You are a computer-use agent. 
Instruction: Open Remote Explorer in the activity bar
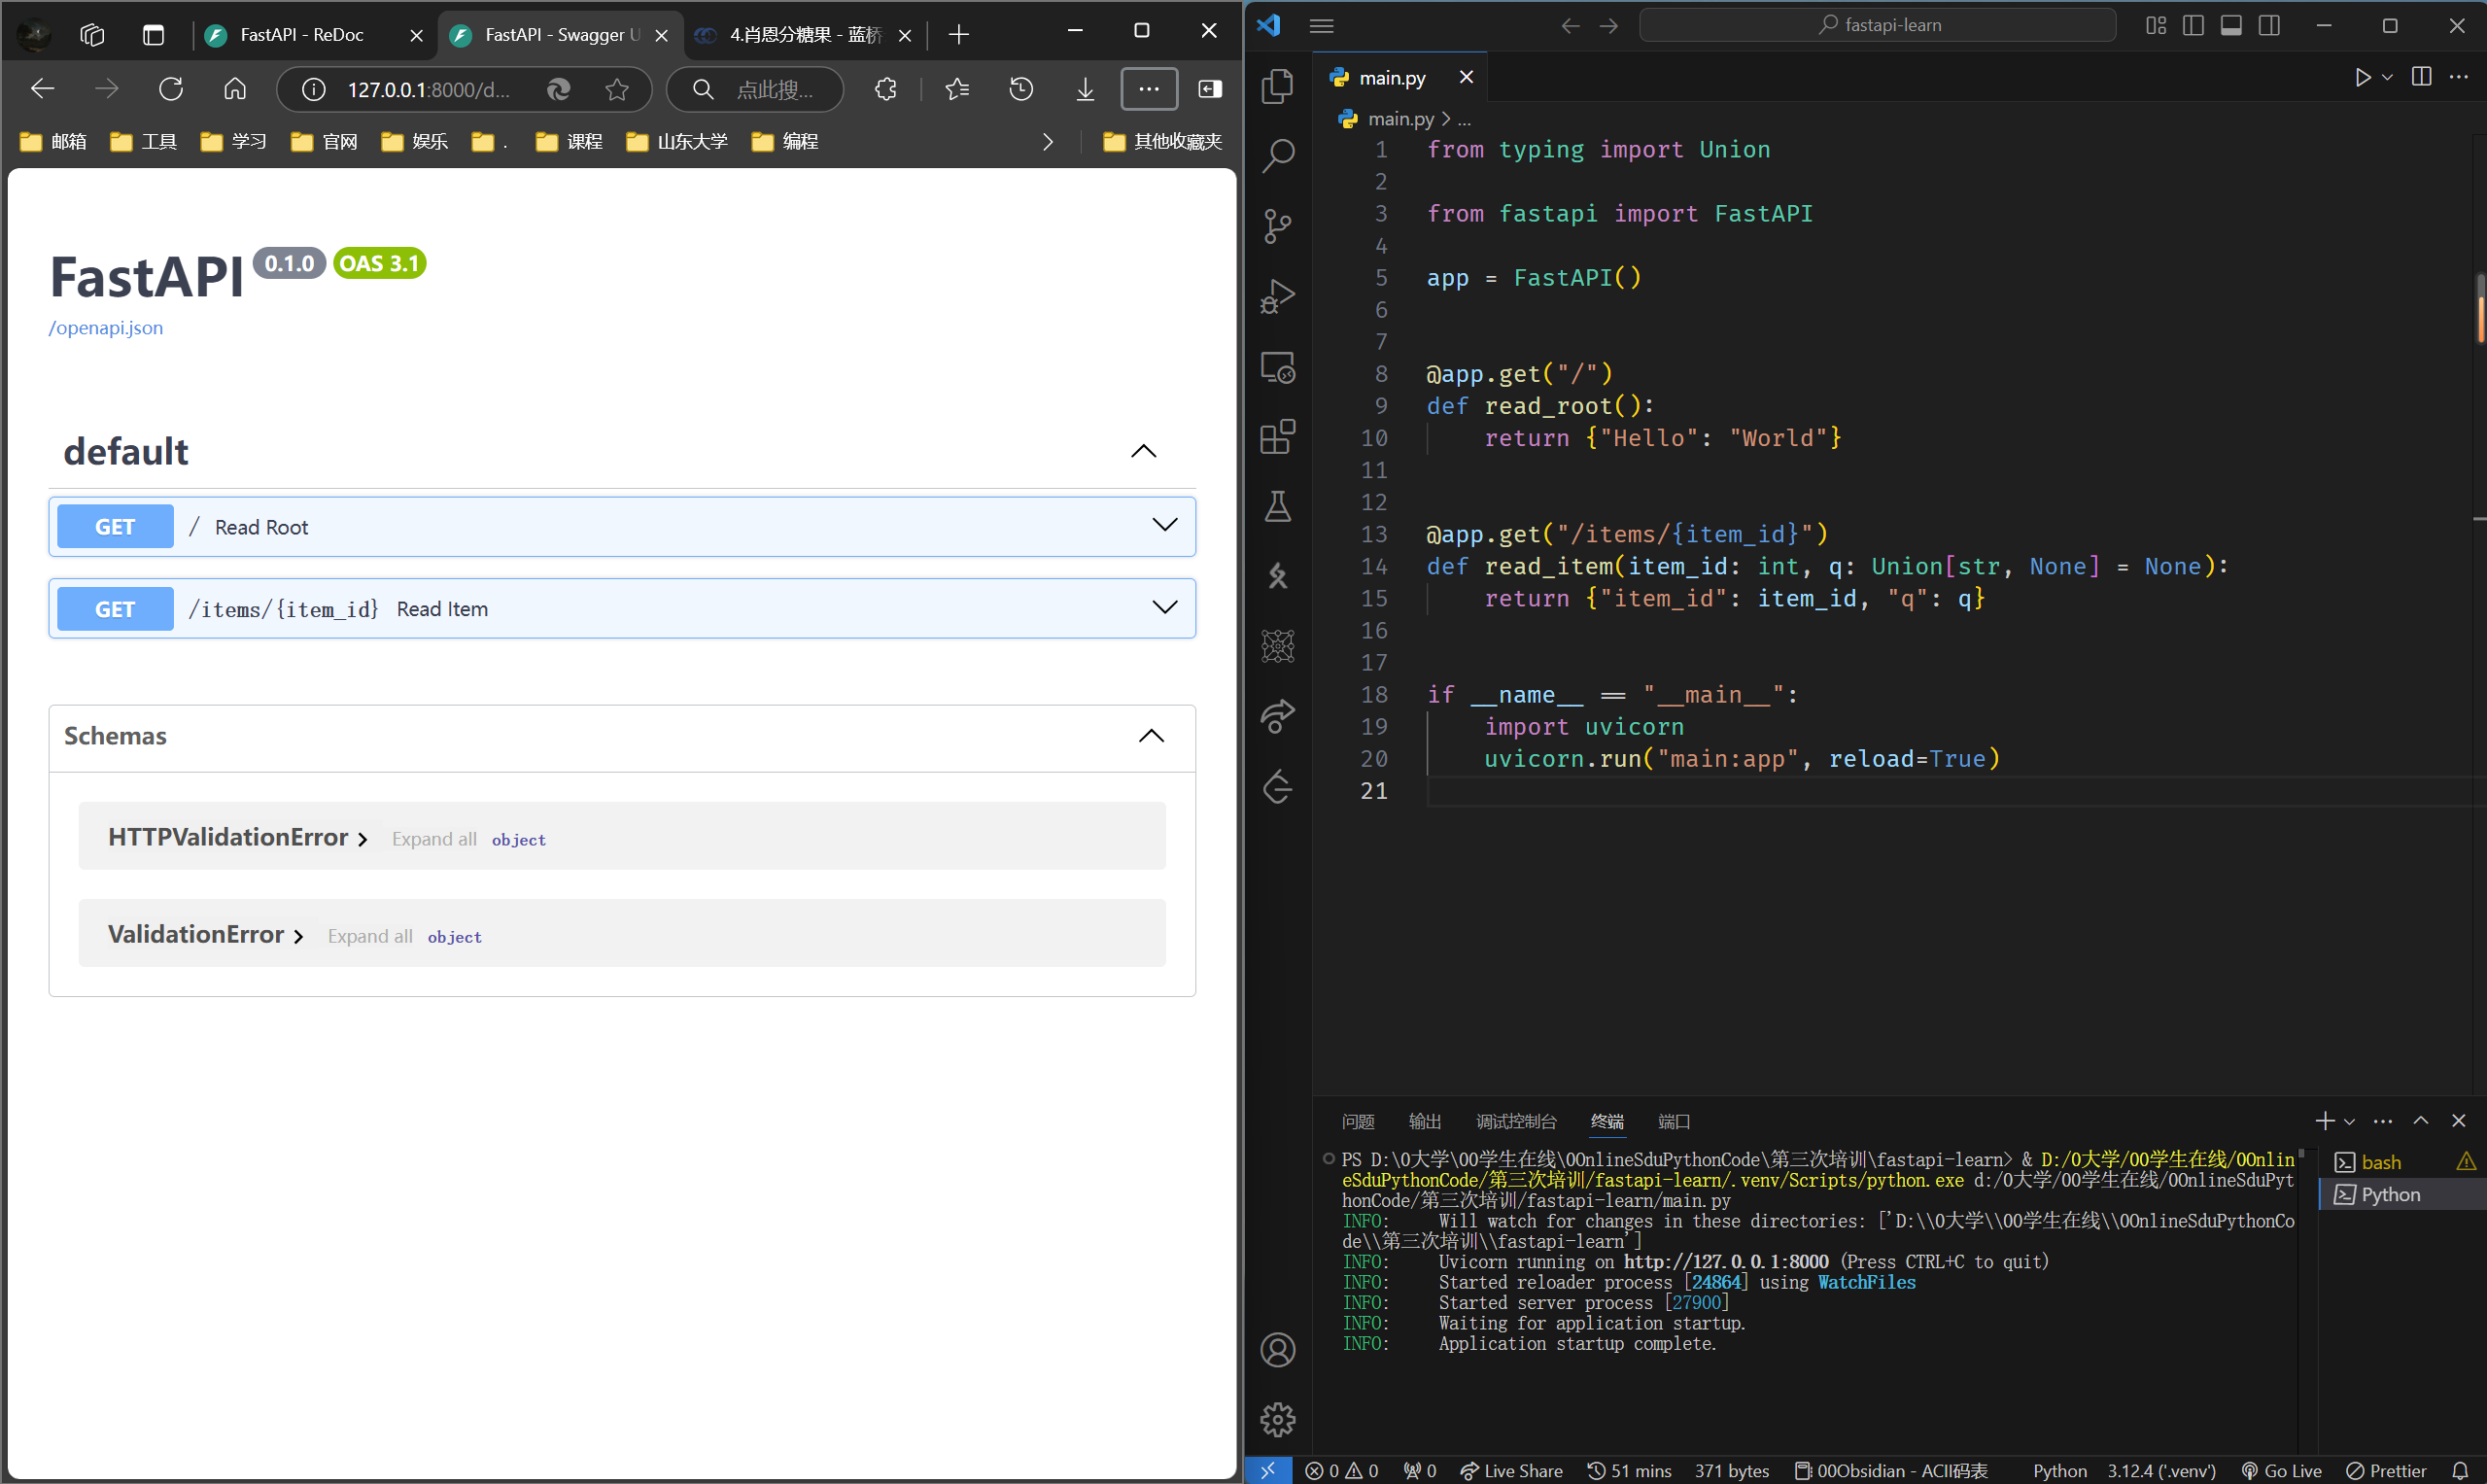pyautogui.click(x=1277, y=367)
